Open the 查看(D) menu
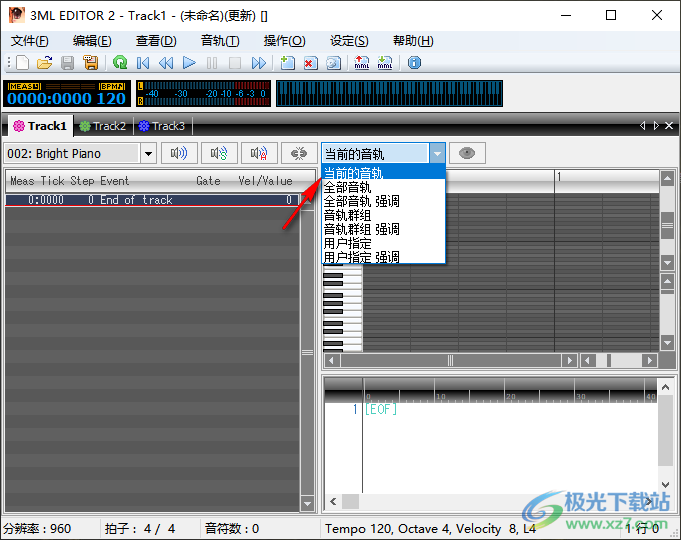 [156, 41]
